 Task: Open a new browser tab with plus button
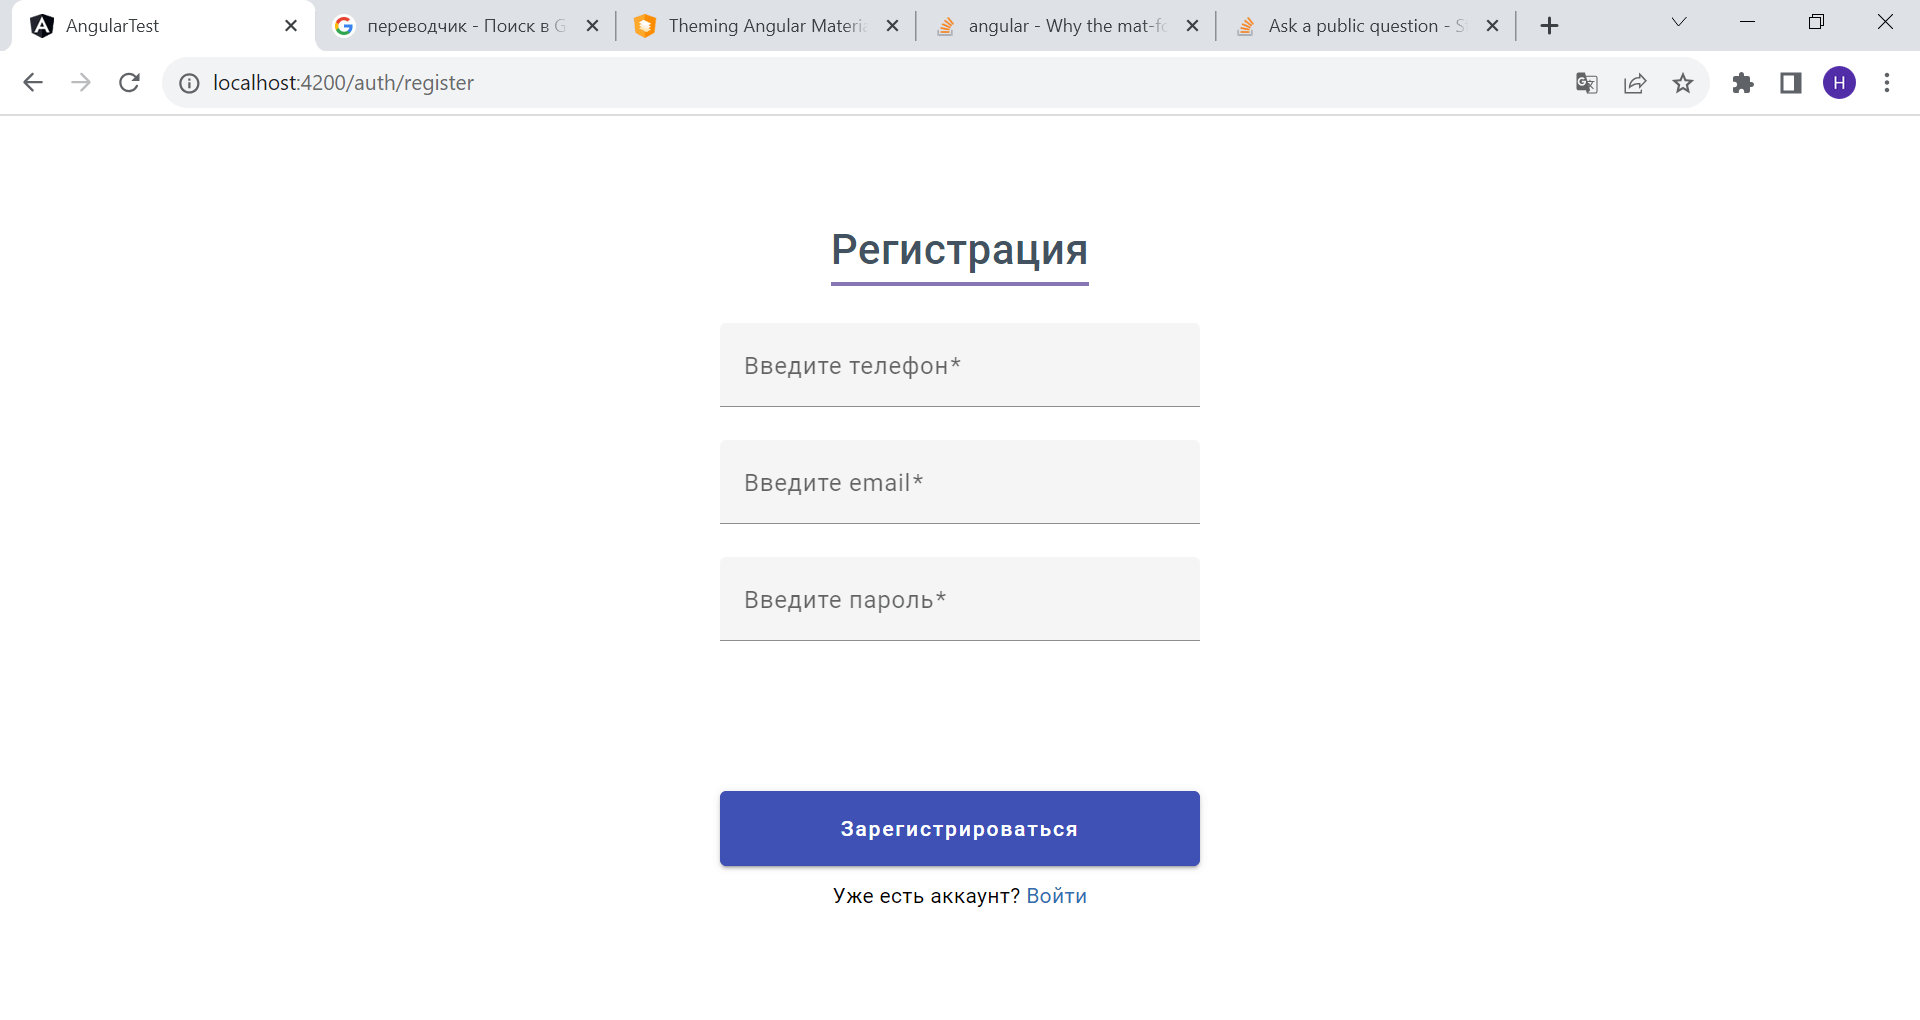click(x=1550, y=25)
